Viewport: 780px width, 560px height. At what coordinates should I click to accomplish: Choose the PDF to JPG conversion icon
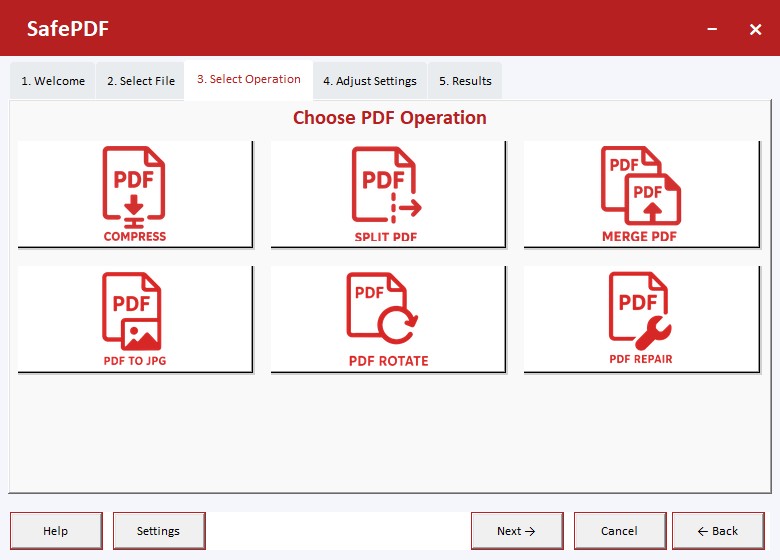[x=135, y=319]
